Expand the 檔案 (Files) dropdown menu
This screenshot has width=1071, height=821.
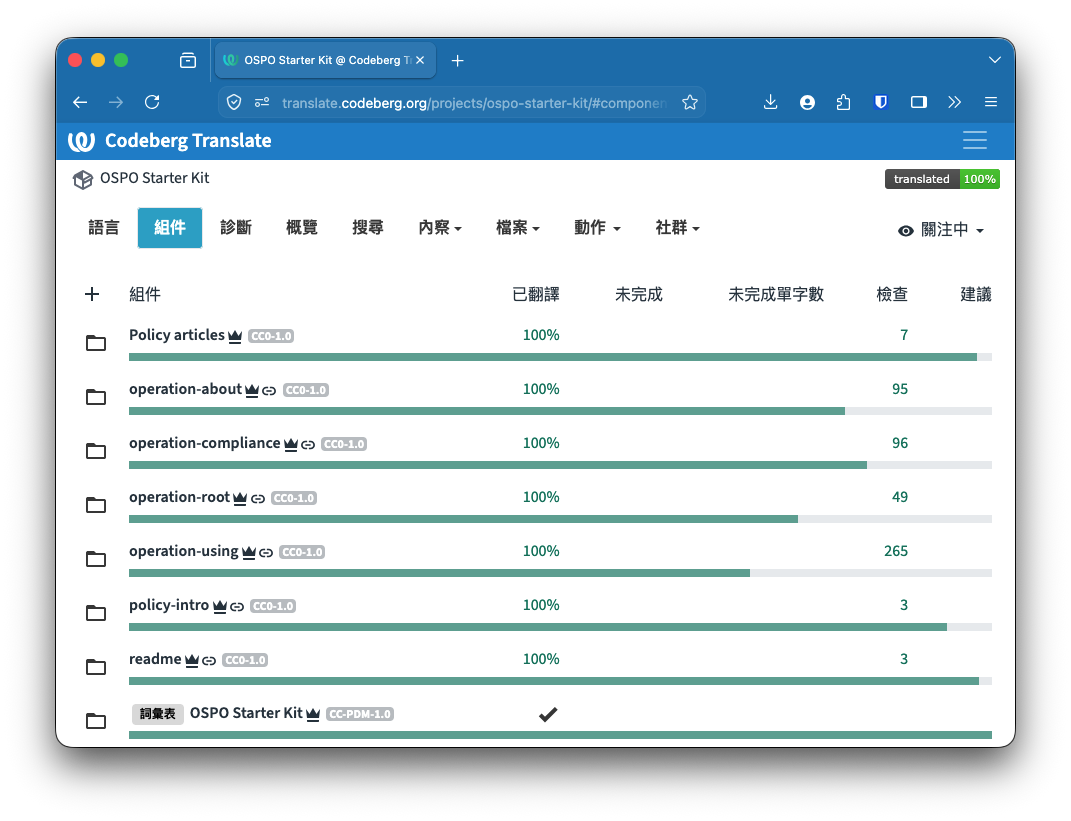tap(518, 227)
